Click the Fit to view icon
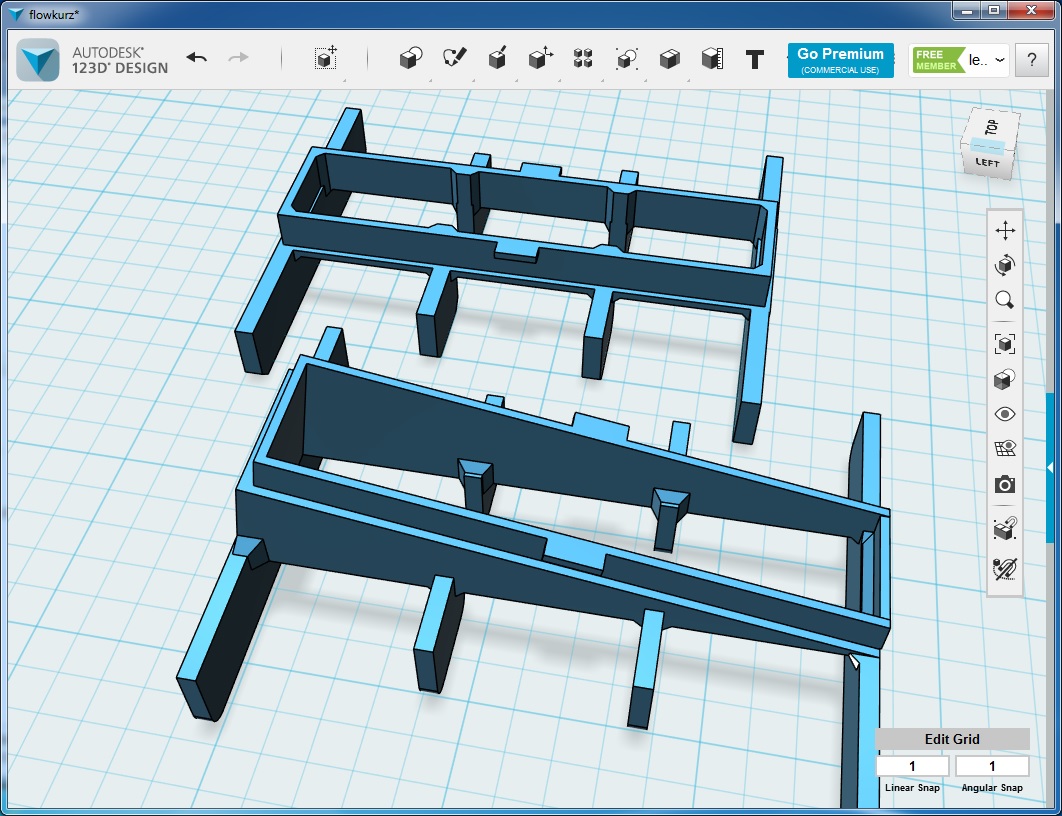This screenshot has width=1062, height=816. 1005,344
